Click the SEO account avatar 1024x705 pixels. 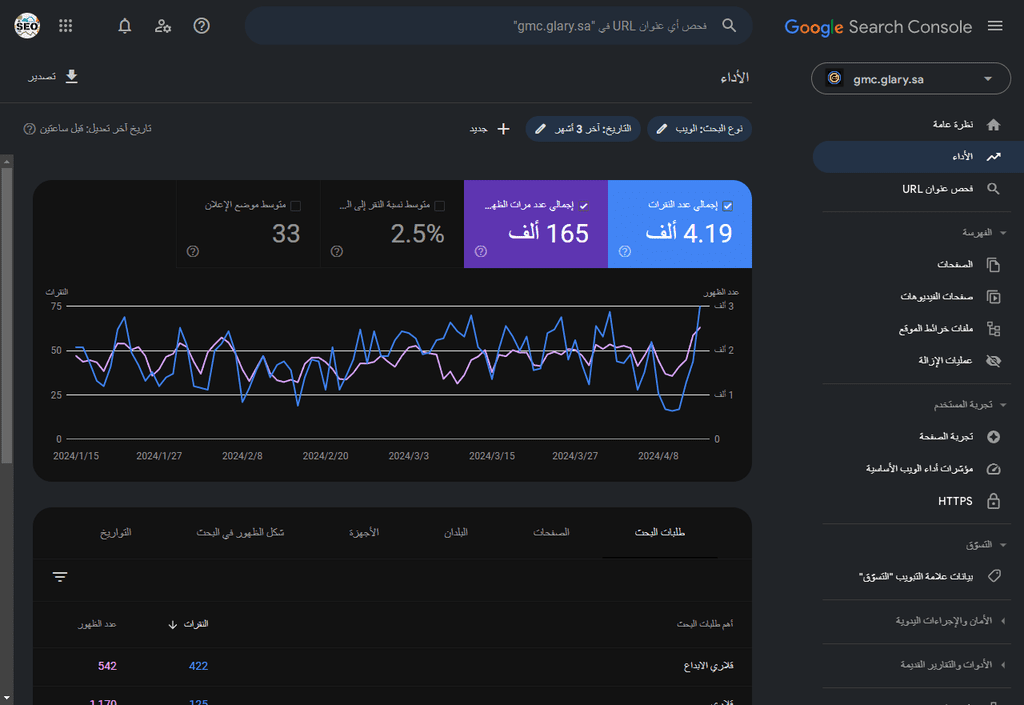click(27, 26)
